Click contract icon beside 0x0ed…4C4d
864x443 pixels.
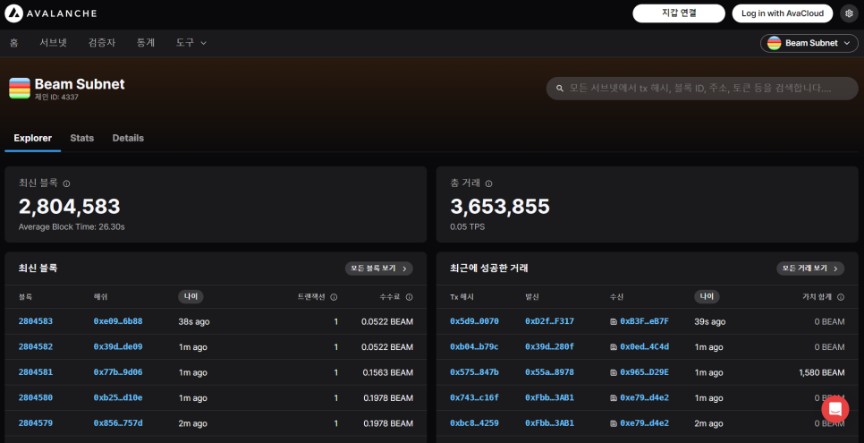point(613,347)
